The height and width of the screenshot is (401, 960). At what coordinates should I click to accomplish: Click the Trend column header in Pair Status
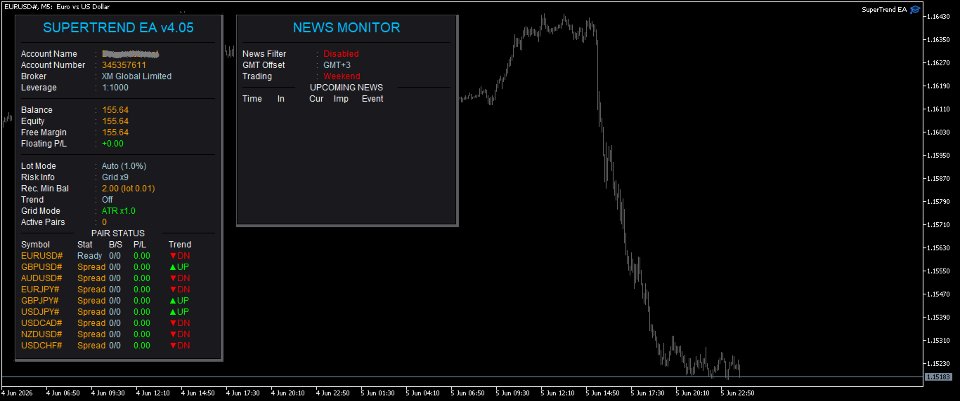point(180,244)
